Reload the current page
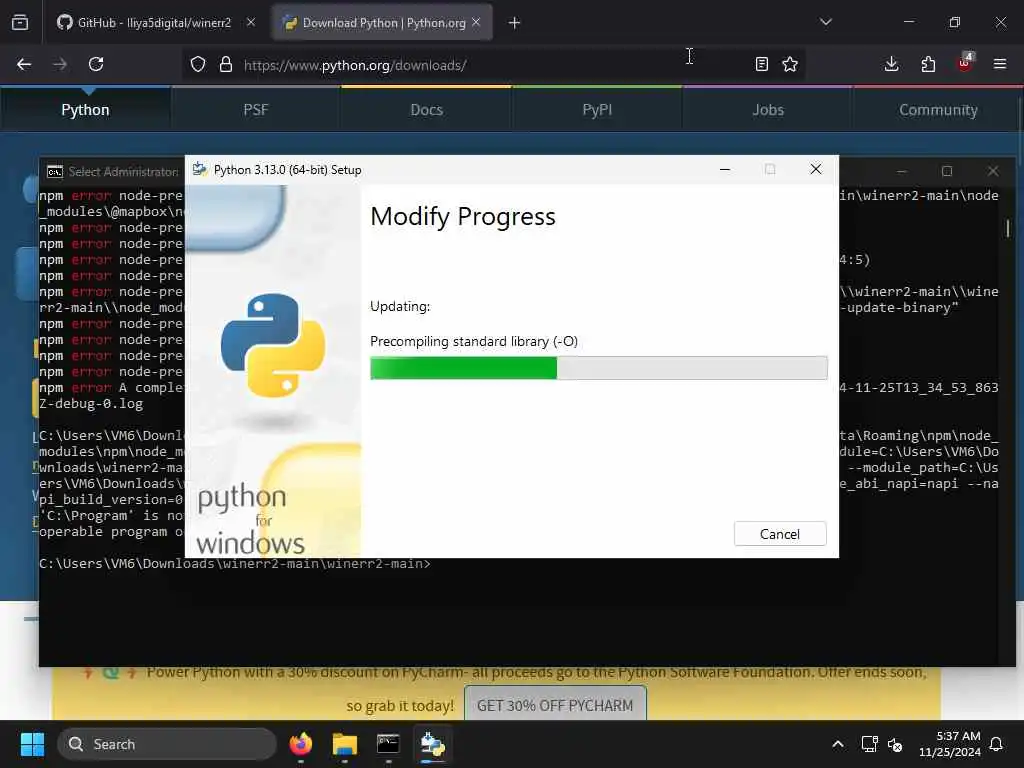The width and height of the screenshot is (1024, 768). [96, 64]
